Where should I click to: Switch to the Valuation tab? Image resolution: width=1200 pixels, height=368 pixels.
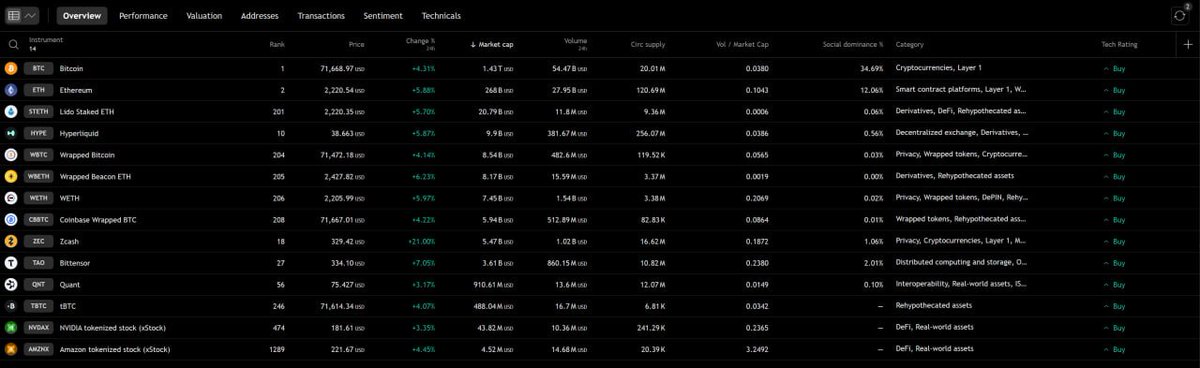204,16
